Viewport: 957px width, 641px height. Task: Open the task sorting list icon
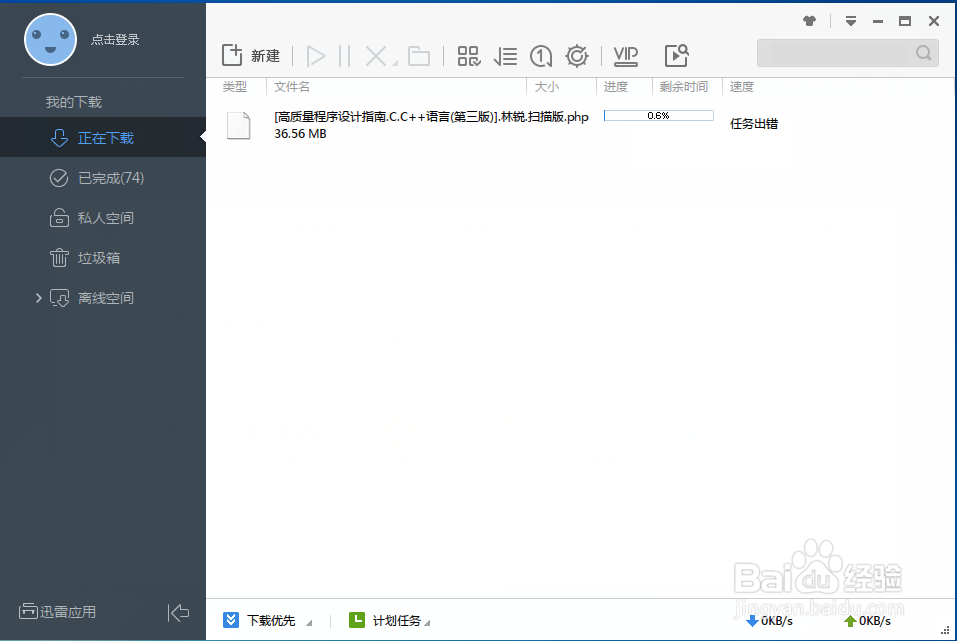505,56
